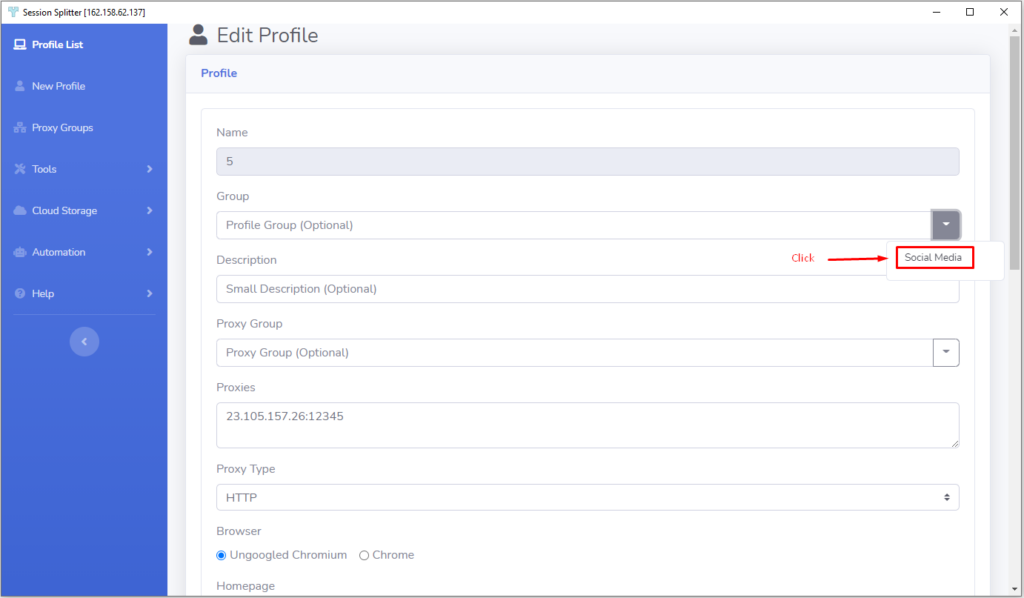Select Chrome browser option

[x=364, y=555]
